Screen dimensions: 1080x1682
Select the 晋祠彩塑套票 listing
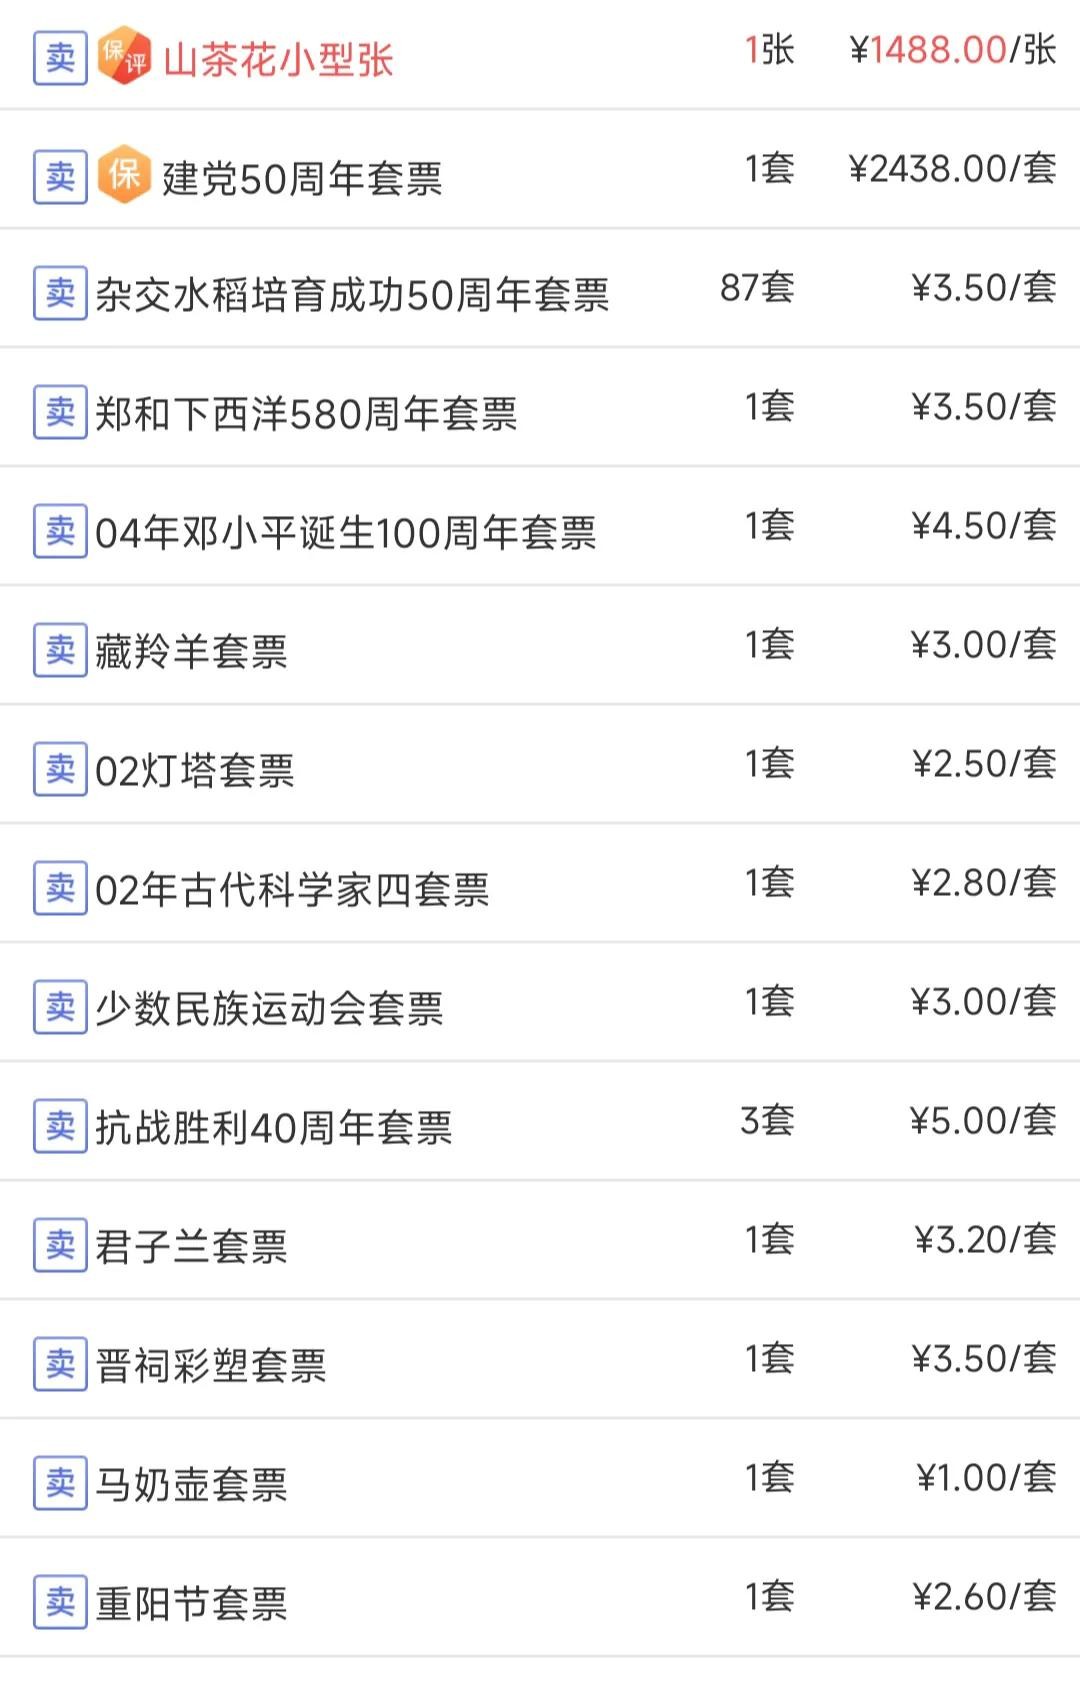tap(211, 1365)
